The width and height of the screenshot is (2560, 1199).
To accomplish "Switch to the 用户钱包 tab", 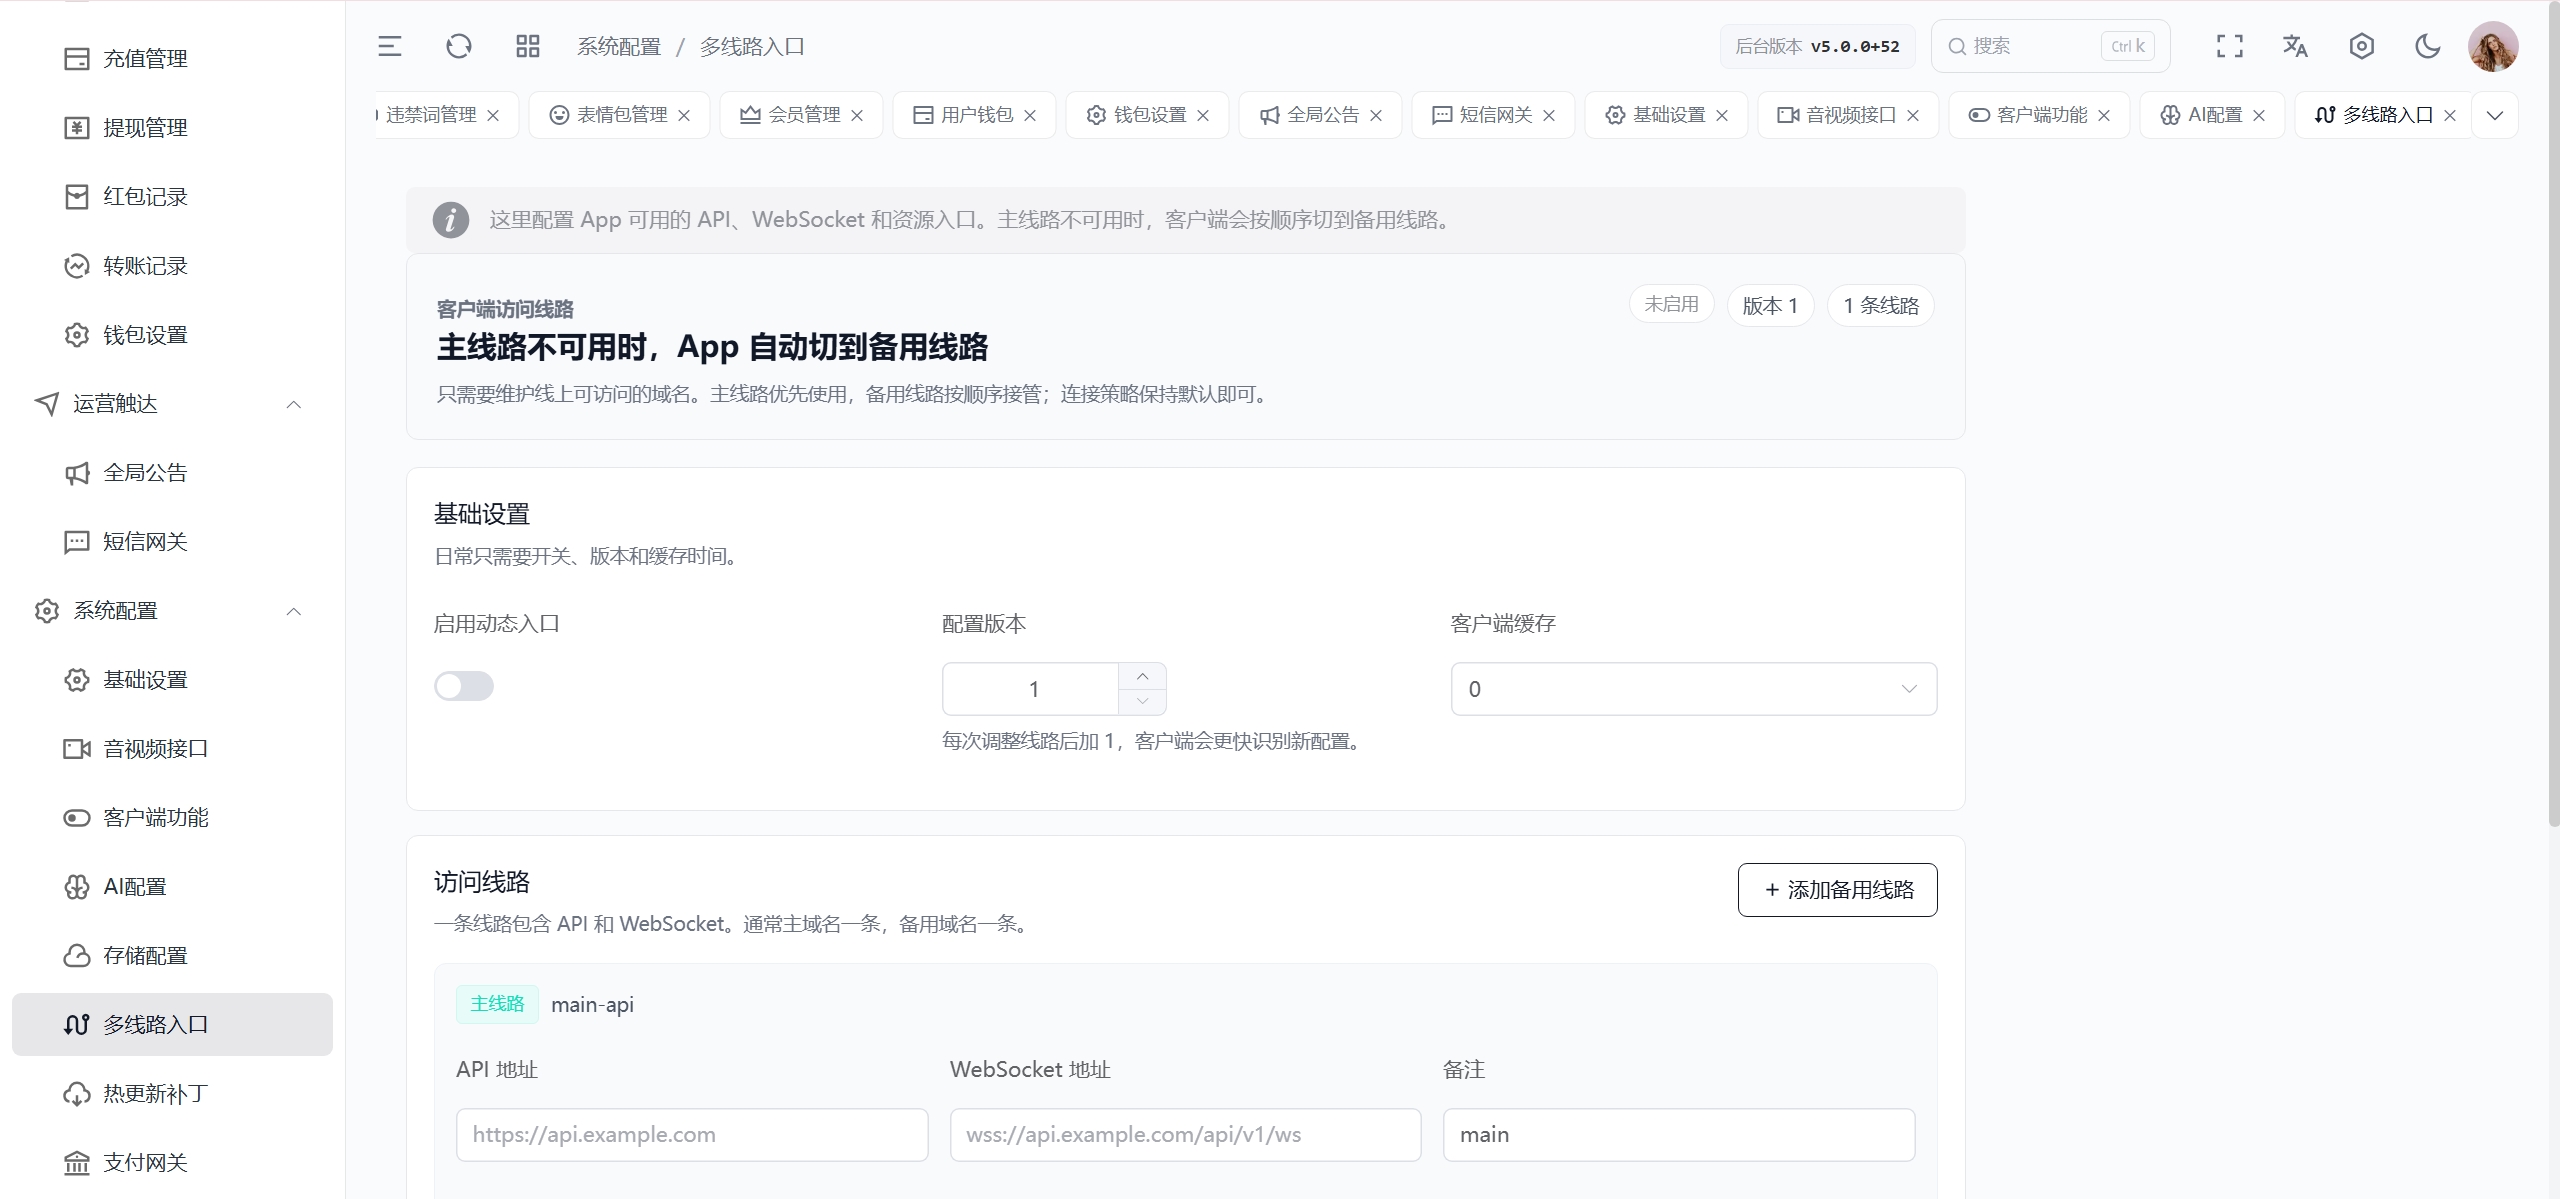I will [976, 115].
